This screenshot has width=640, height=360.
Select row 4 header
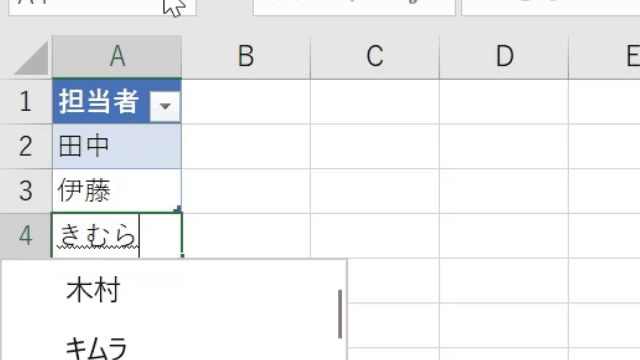[26, 236]
